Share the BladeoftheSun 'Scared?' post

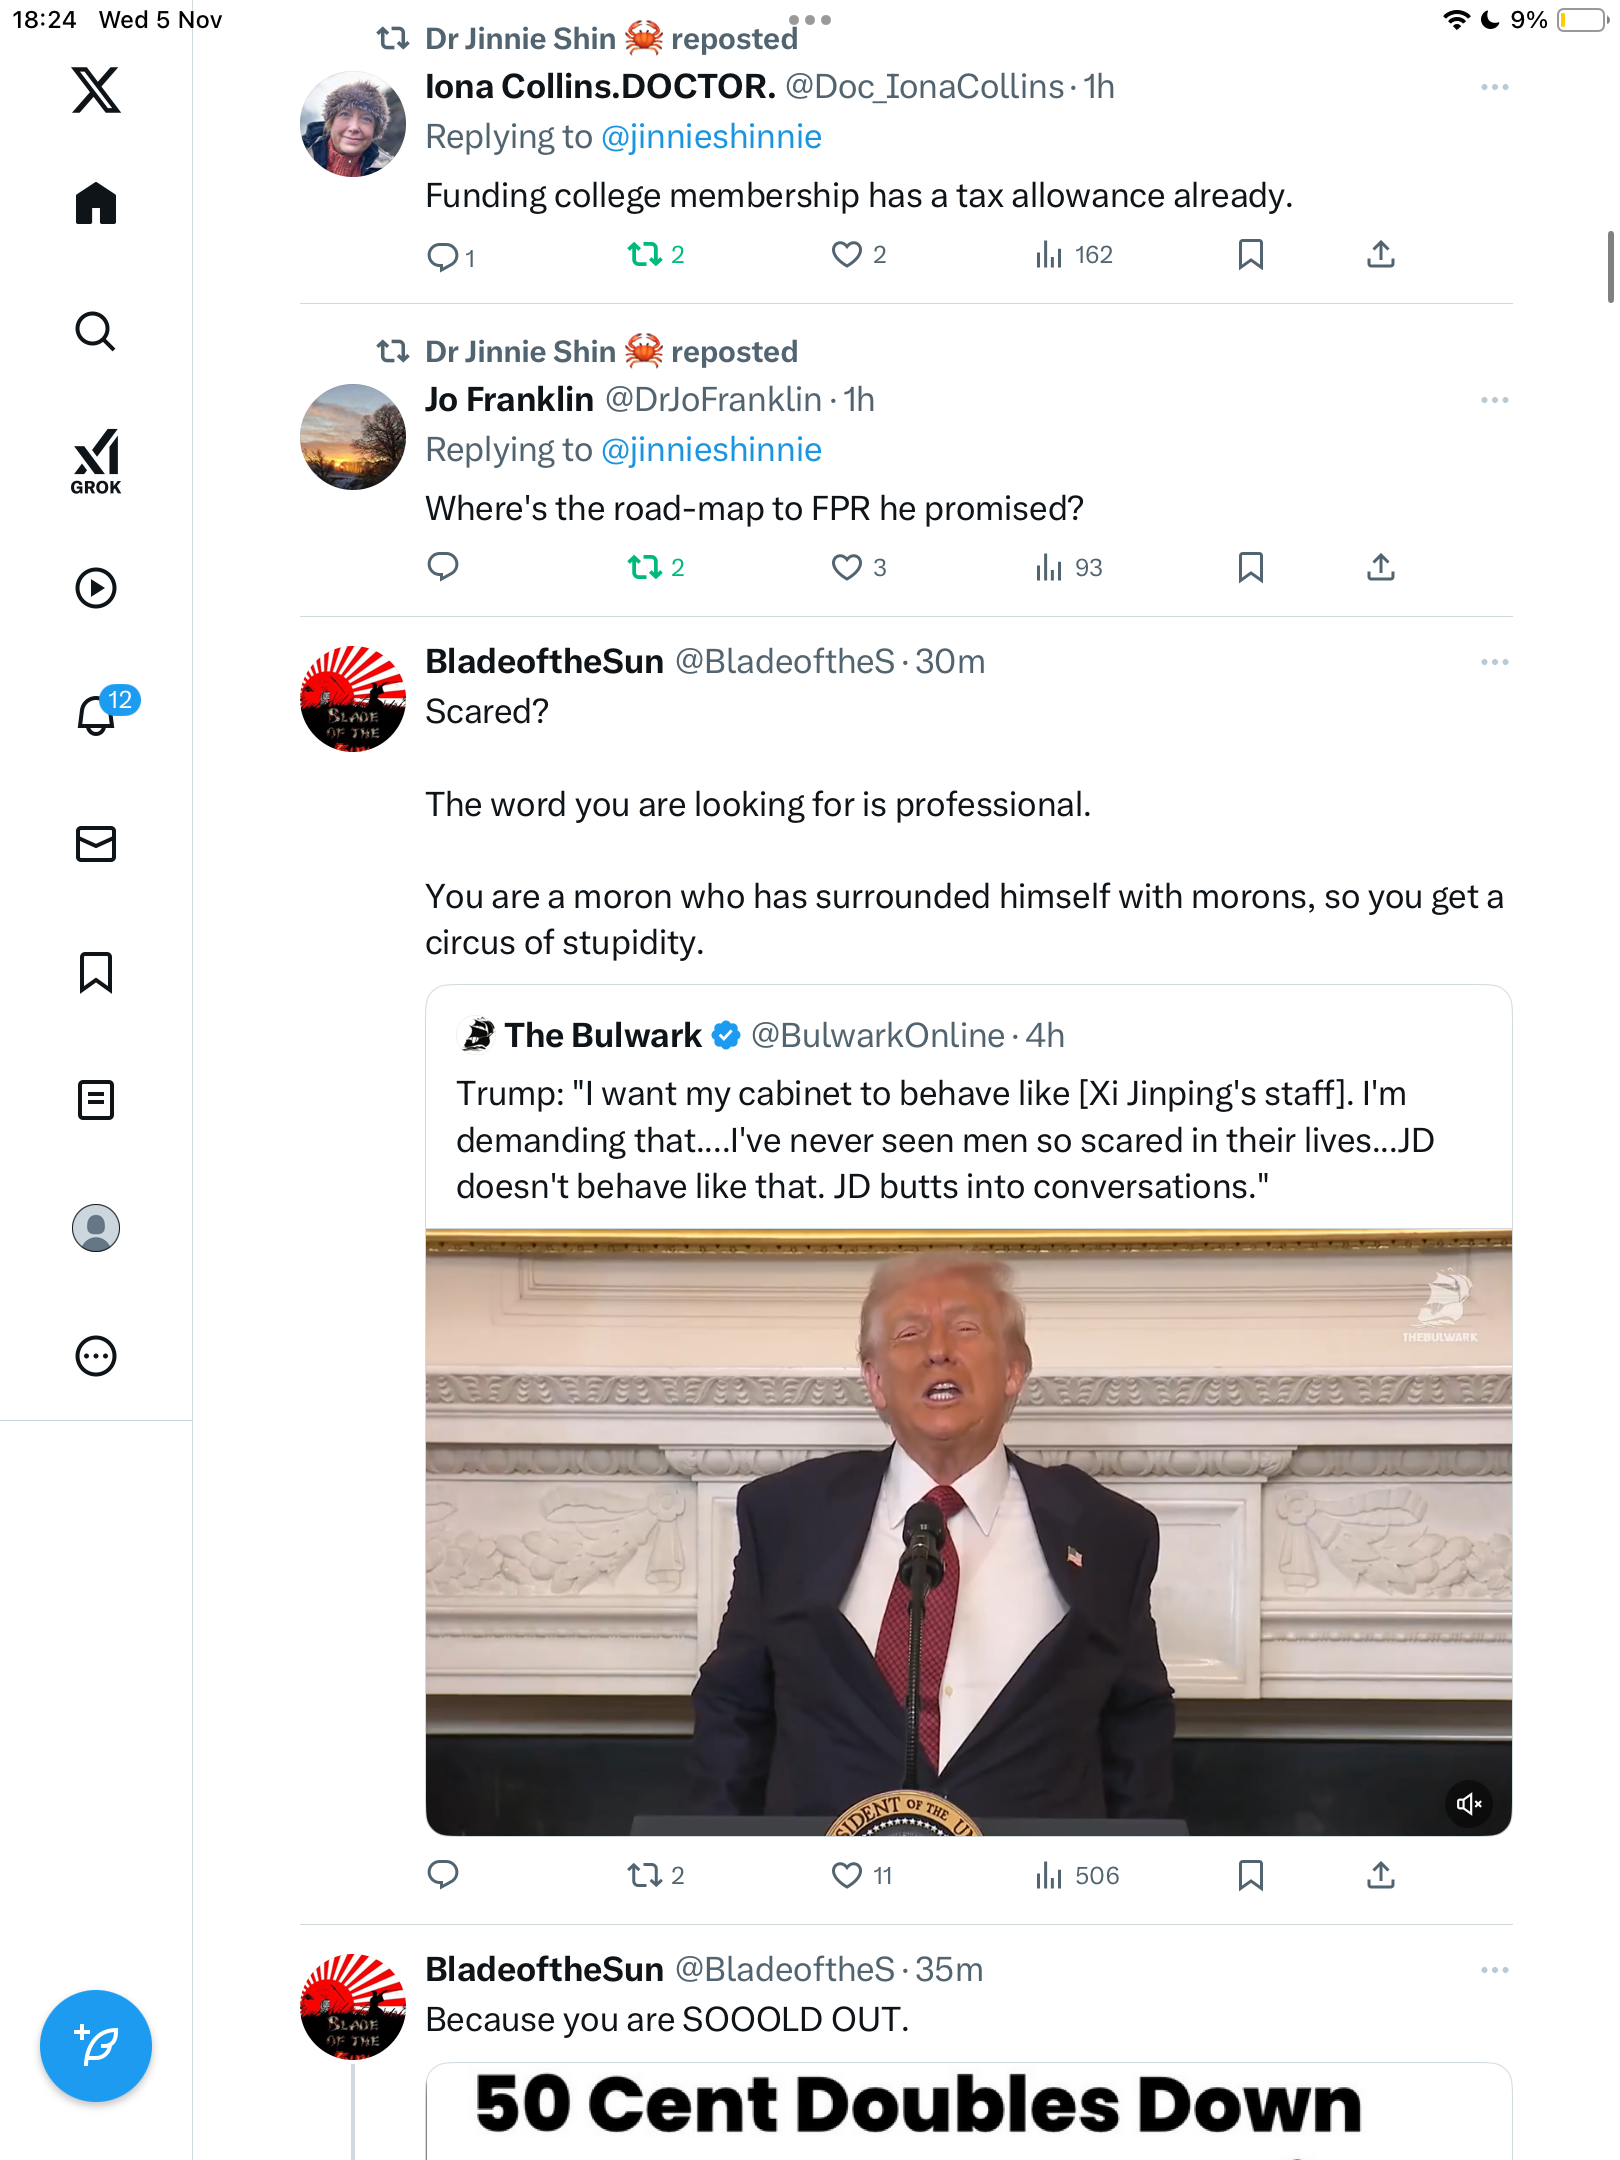1381,1875
